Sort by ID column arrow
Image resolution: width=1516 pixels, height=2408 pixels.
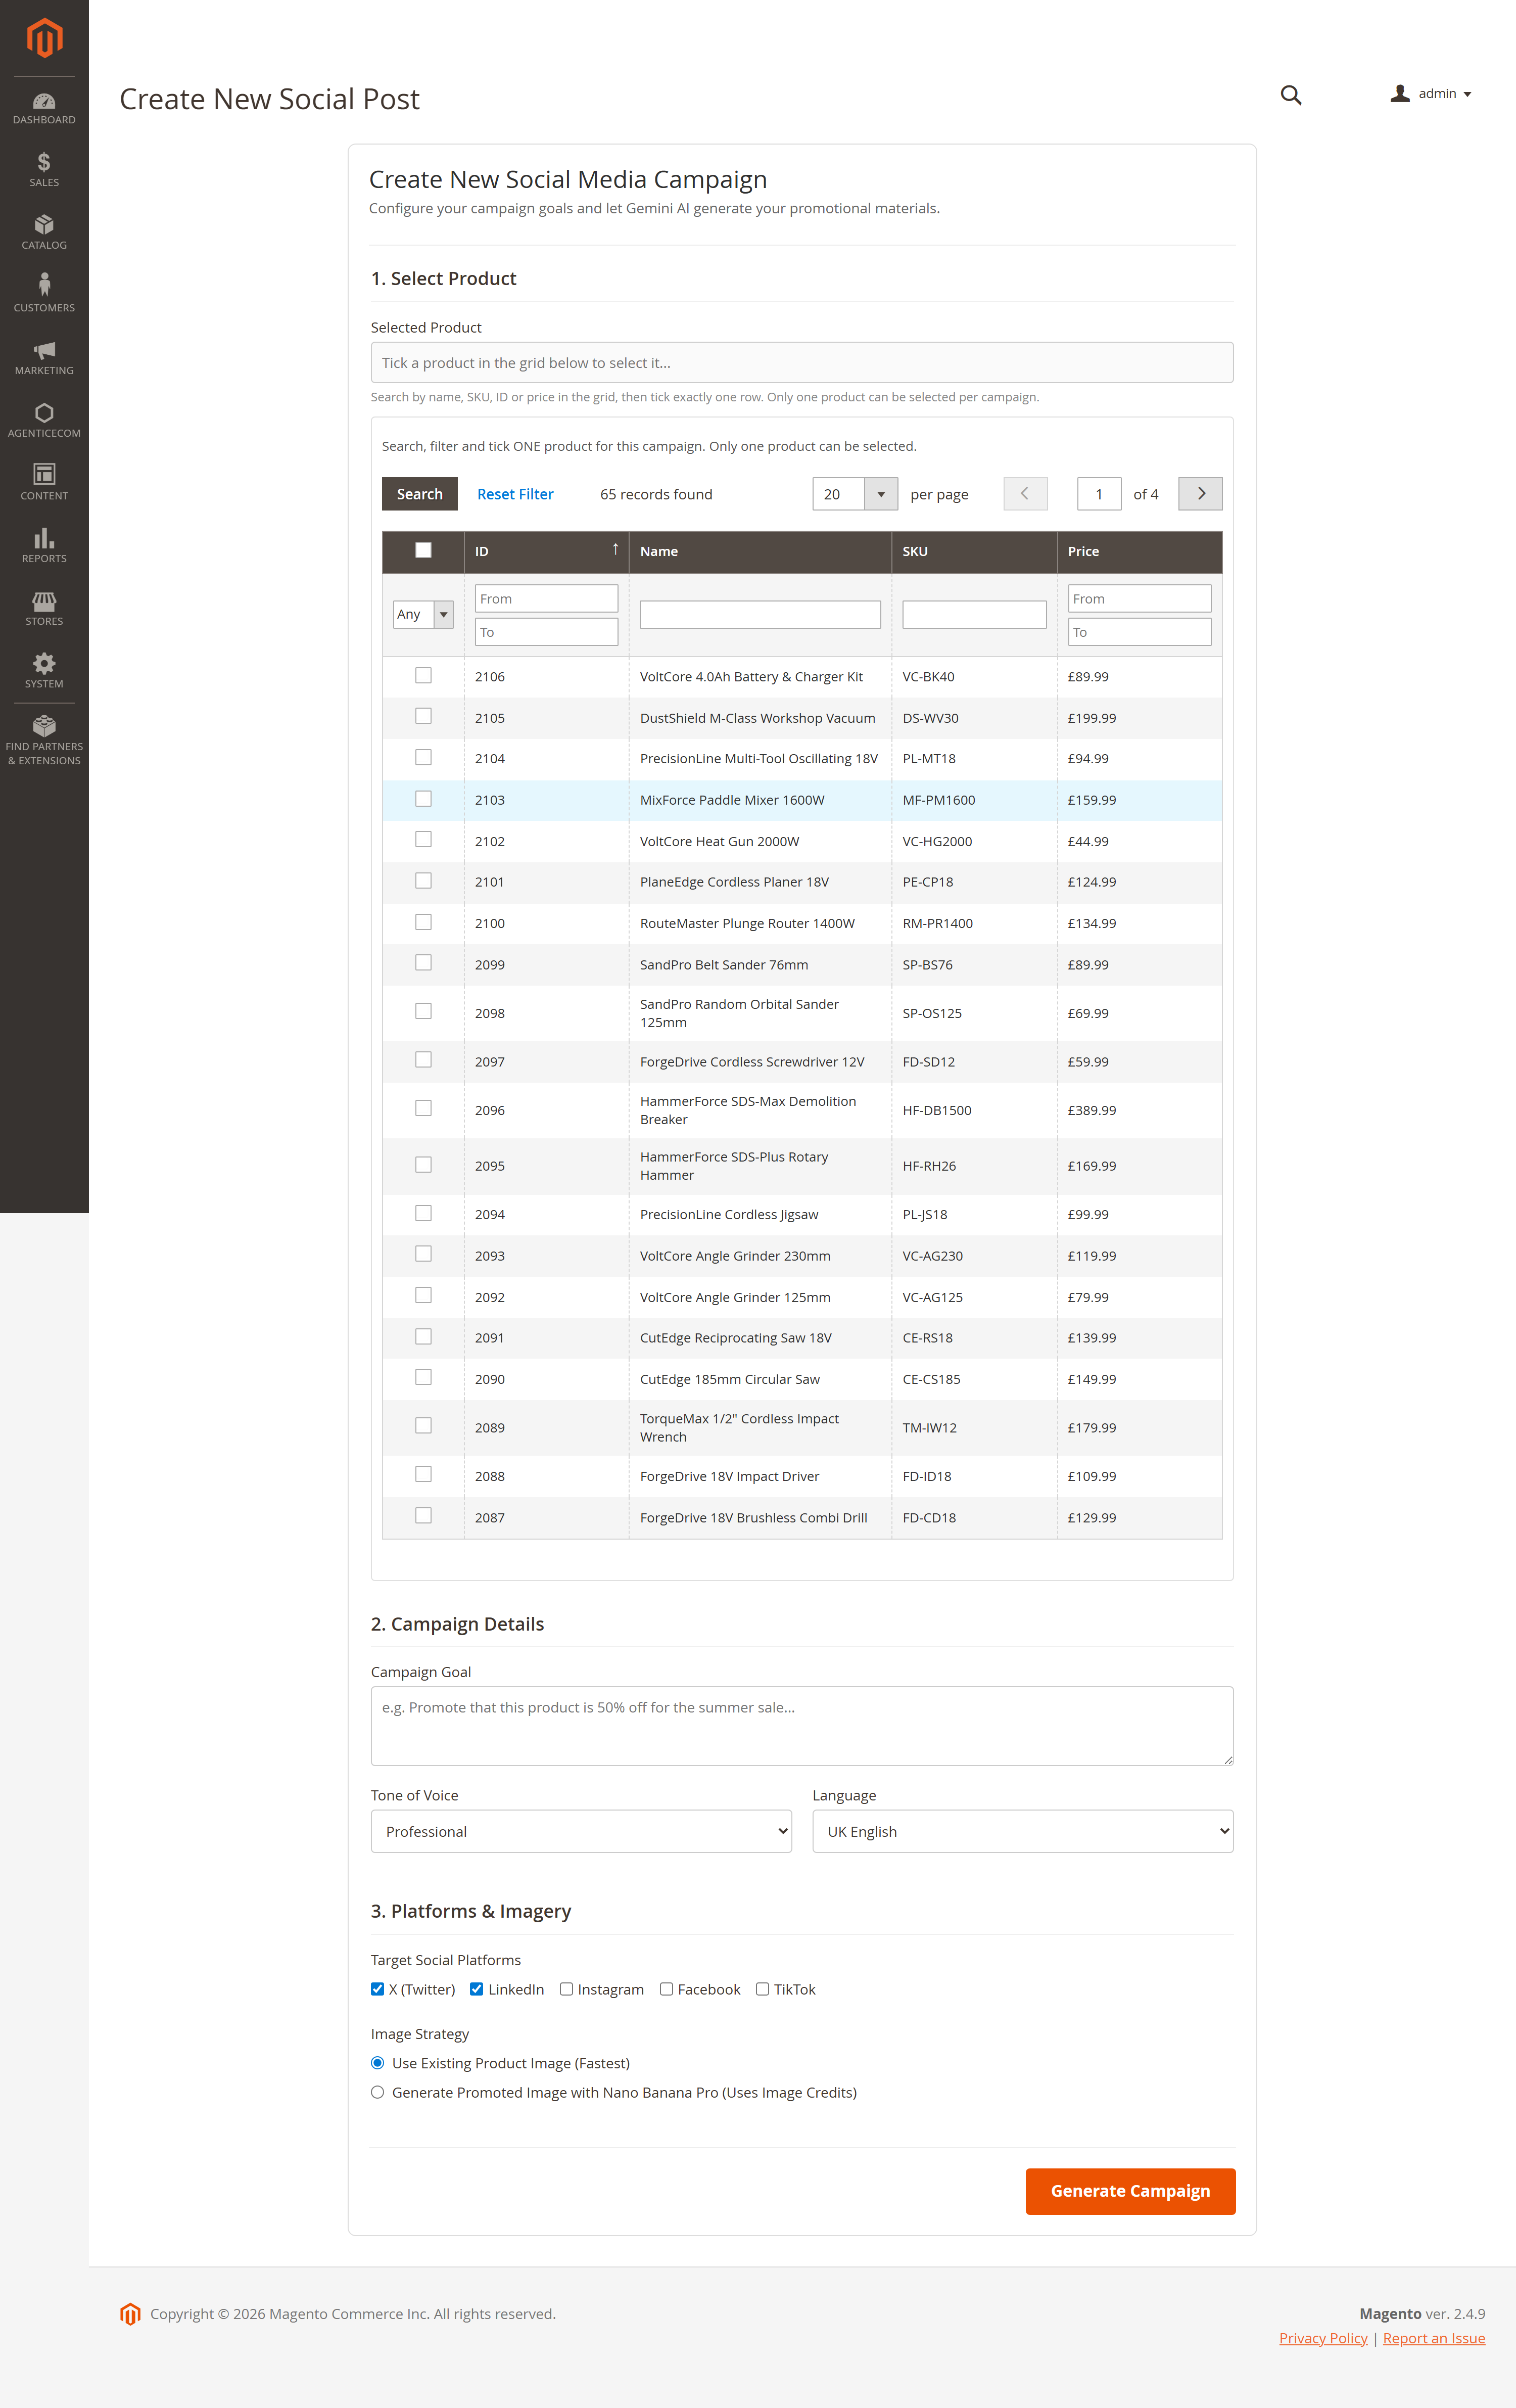click(615, 549)
